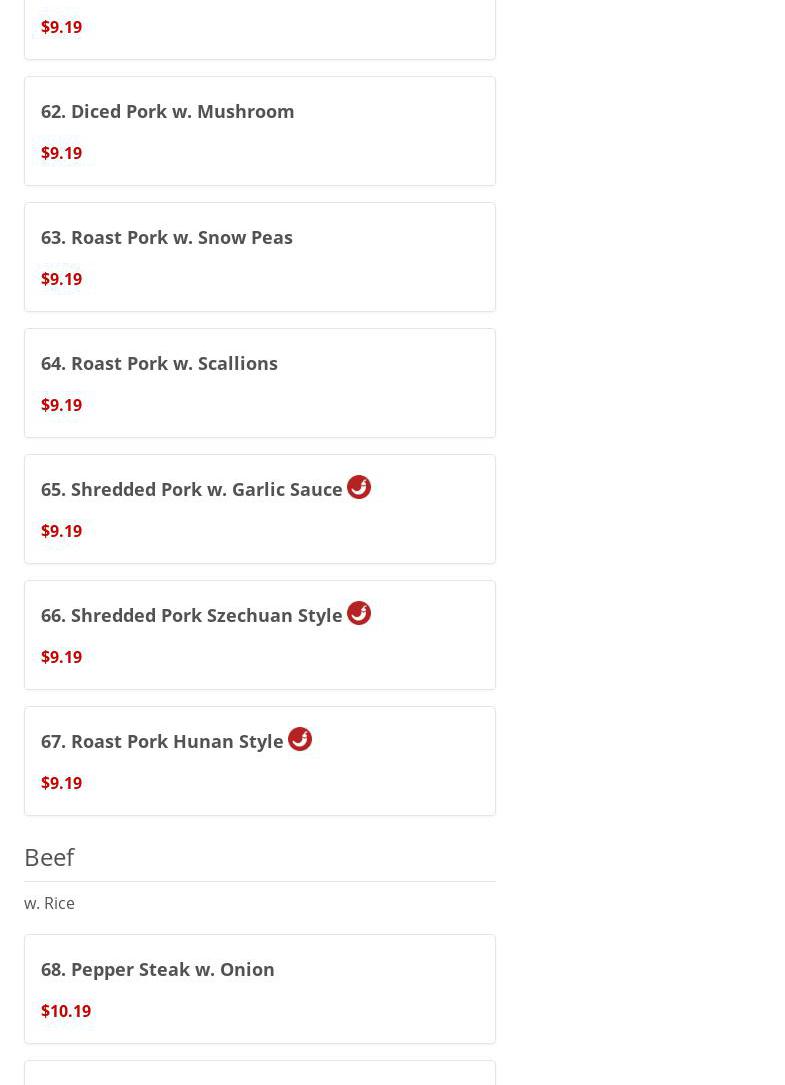Click $9.19 price under Diced Pork w. Mushroom
This screenshot has height=1085, width=785.
point(62,153)
